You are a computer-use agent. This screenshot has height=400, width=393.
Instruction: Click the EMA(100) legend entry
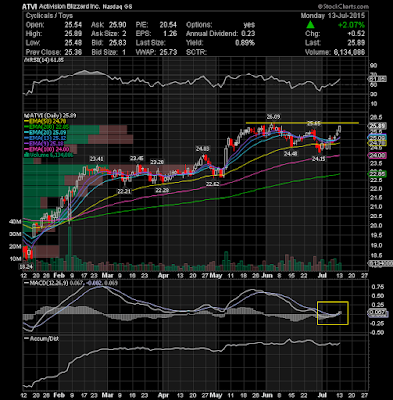pyautogui.click(x=47, y=149)
